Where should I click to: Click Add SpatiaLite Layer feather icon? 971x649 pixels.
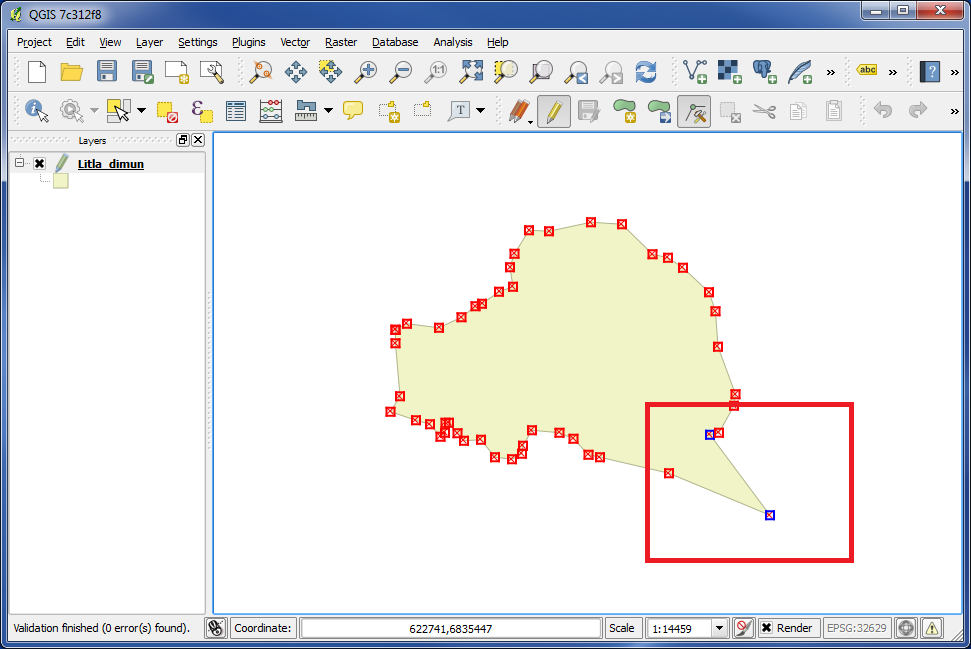[x=800, y=72]
